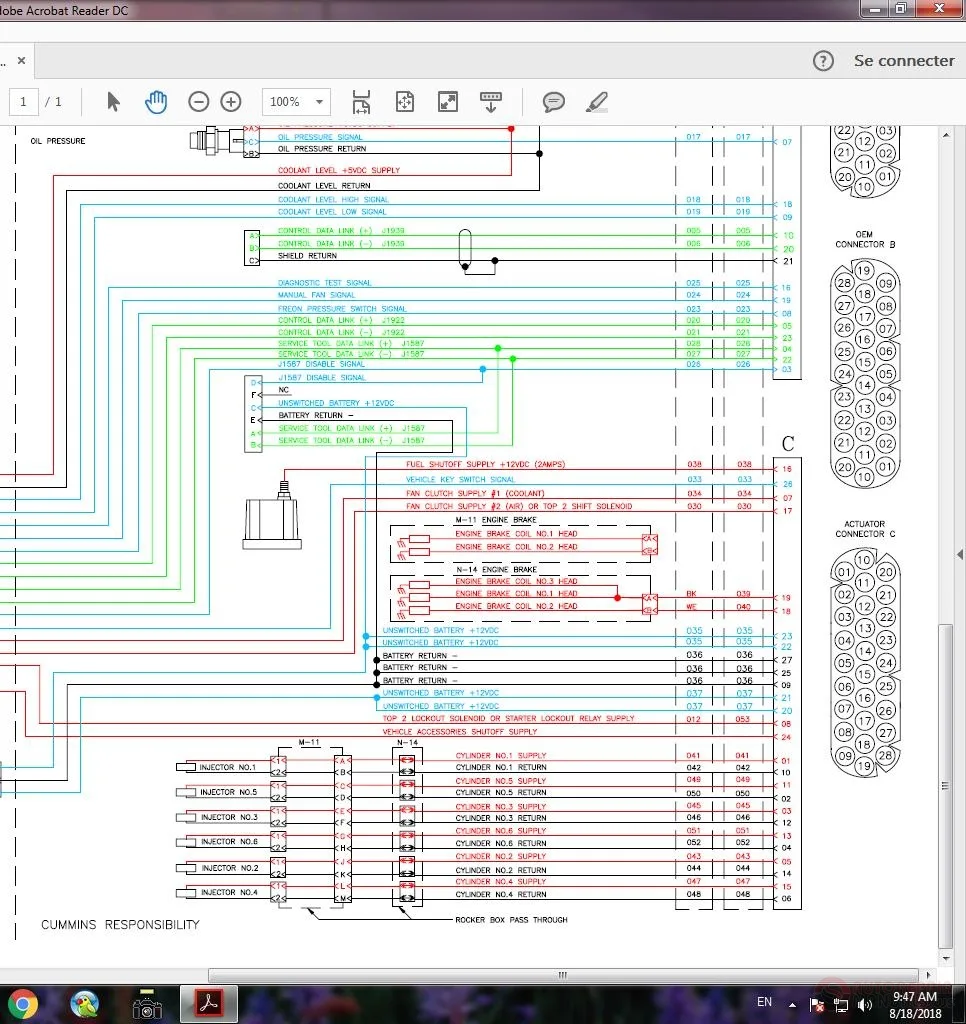Screen dimensions: 966x1024
Task: Click 'ROCKER BOX PASS THROUGH' label
Action: 511,920
